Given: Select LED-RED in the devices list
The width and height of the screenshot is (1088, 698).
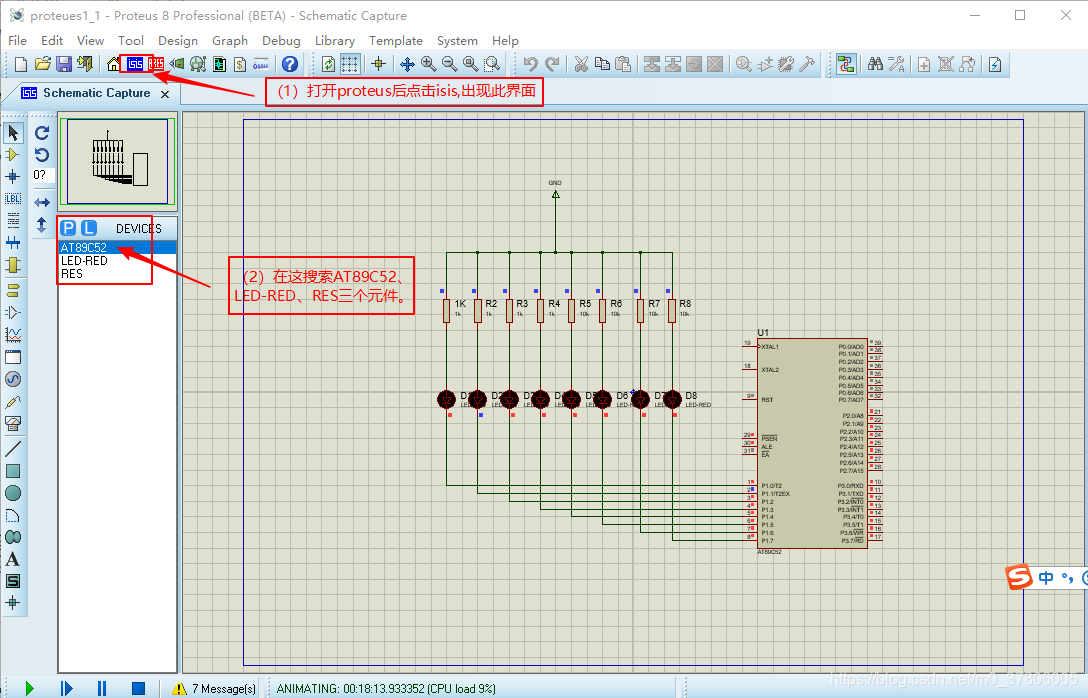Looking at the screenshot, I should point(117,261).
